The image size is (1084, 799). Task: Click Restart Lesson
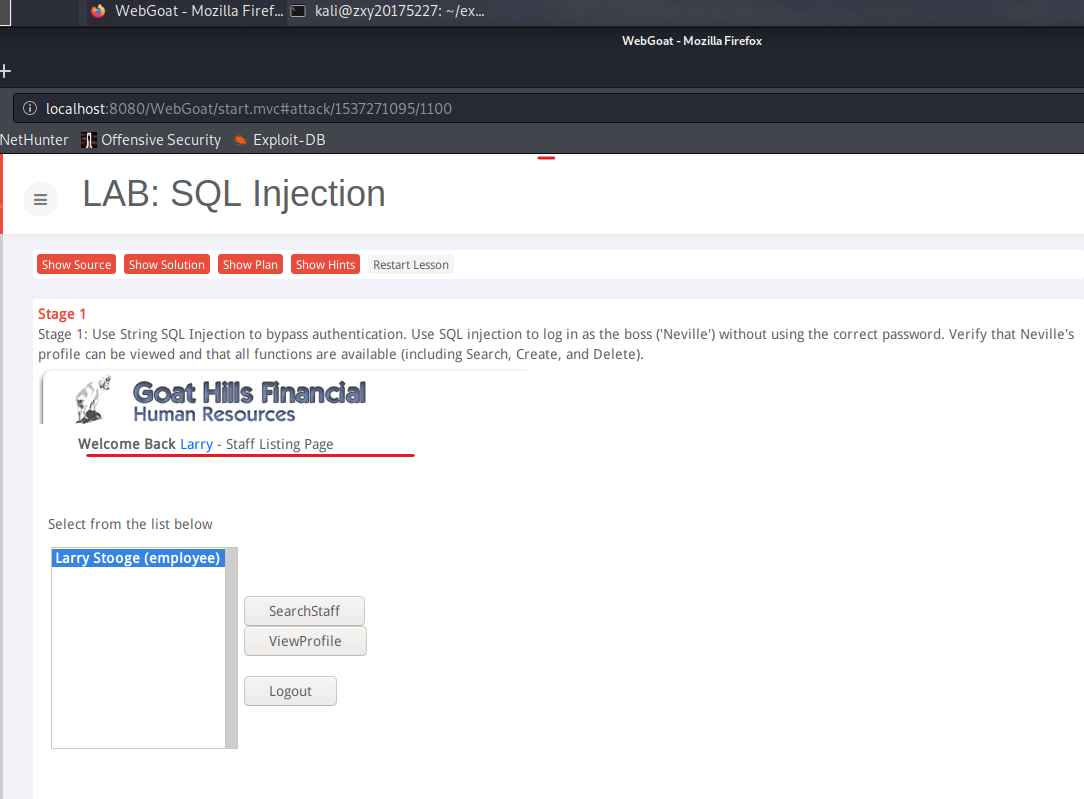(x=411, y=265)
